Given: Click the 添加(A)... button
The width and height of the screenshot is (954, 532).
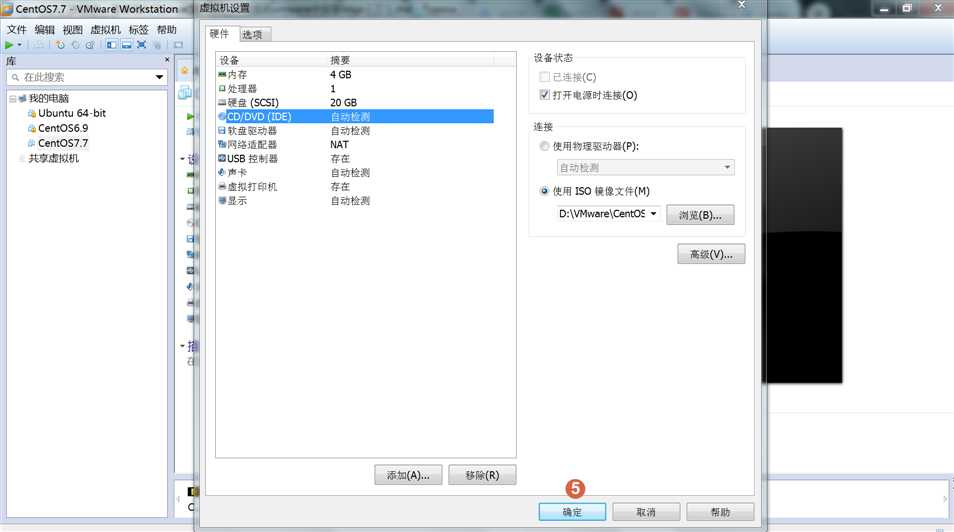Looking at the screenshot, I should coord(408,475).
